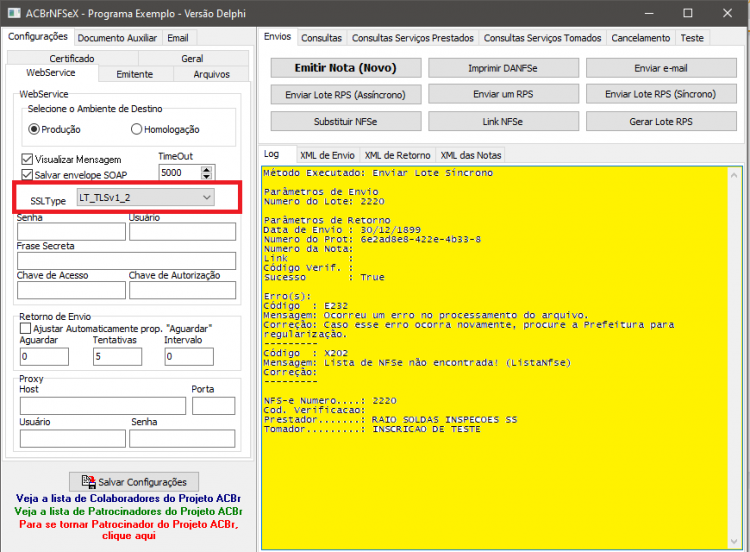Click the WebService Usuário field
This screenshot has height=552, width=750.
tap(182, 232)
